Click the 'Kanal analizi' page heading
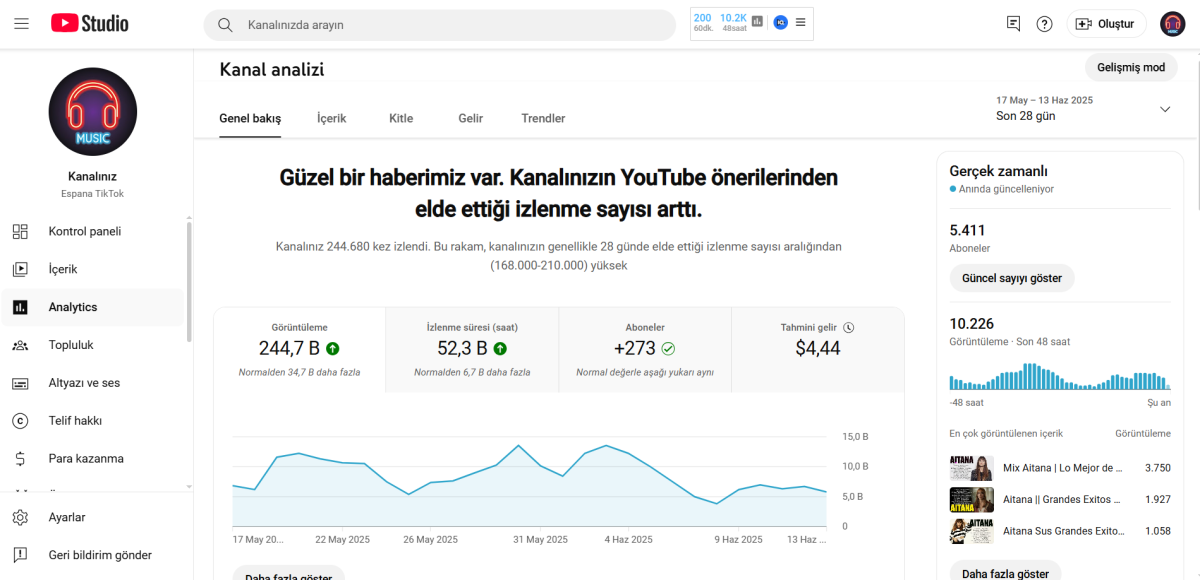The width and height of the screenshot is (1200, 580). pos(272,69)
